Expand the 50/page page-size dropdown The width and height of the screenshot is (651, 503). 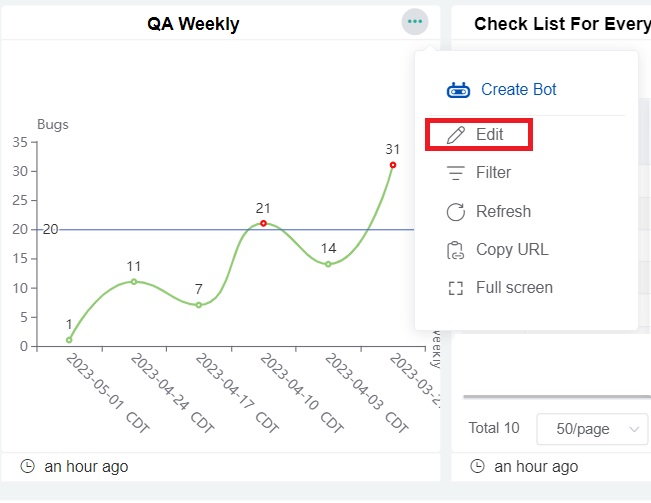point(592,428)
